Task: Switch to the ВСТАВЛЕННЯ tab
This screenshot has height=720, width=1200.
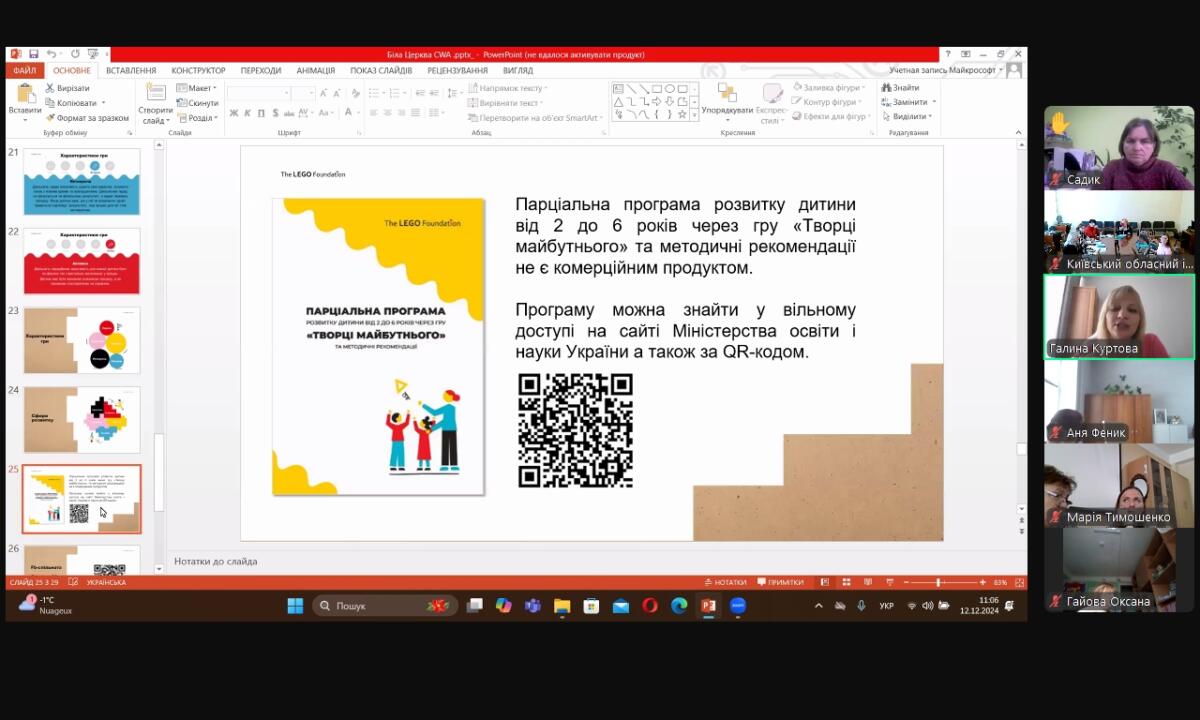Action: tap(131, 71)
